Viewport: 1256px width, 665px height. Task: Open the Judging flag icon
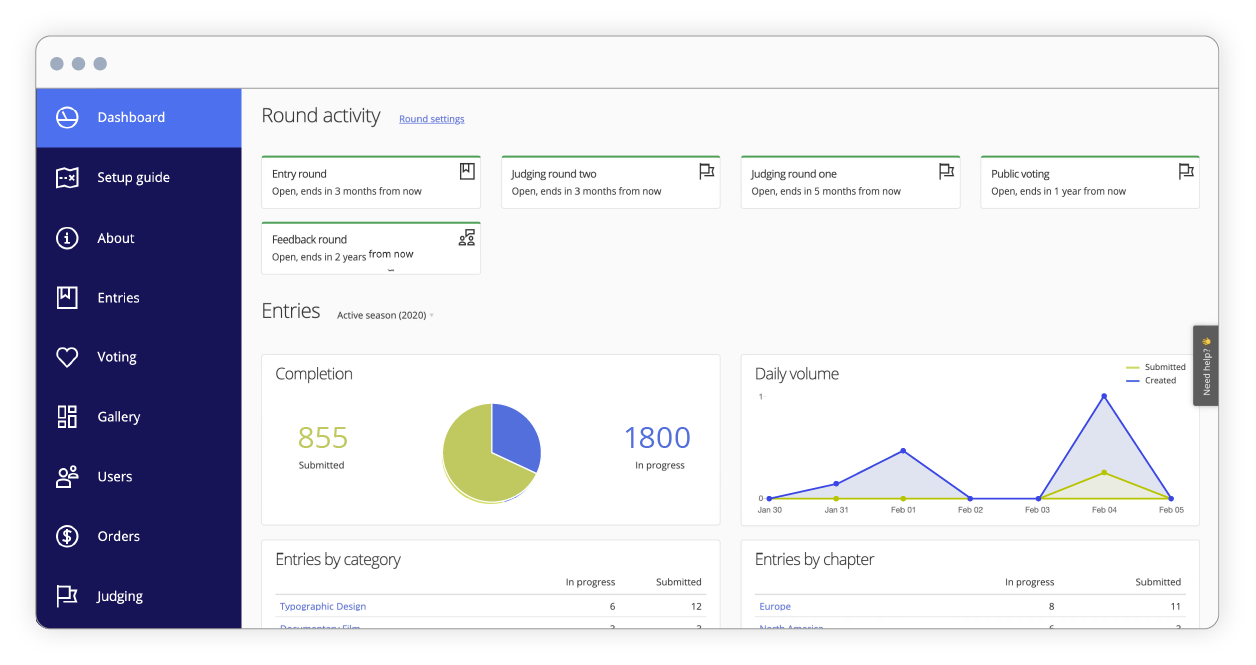[66, 595]
